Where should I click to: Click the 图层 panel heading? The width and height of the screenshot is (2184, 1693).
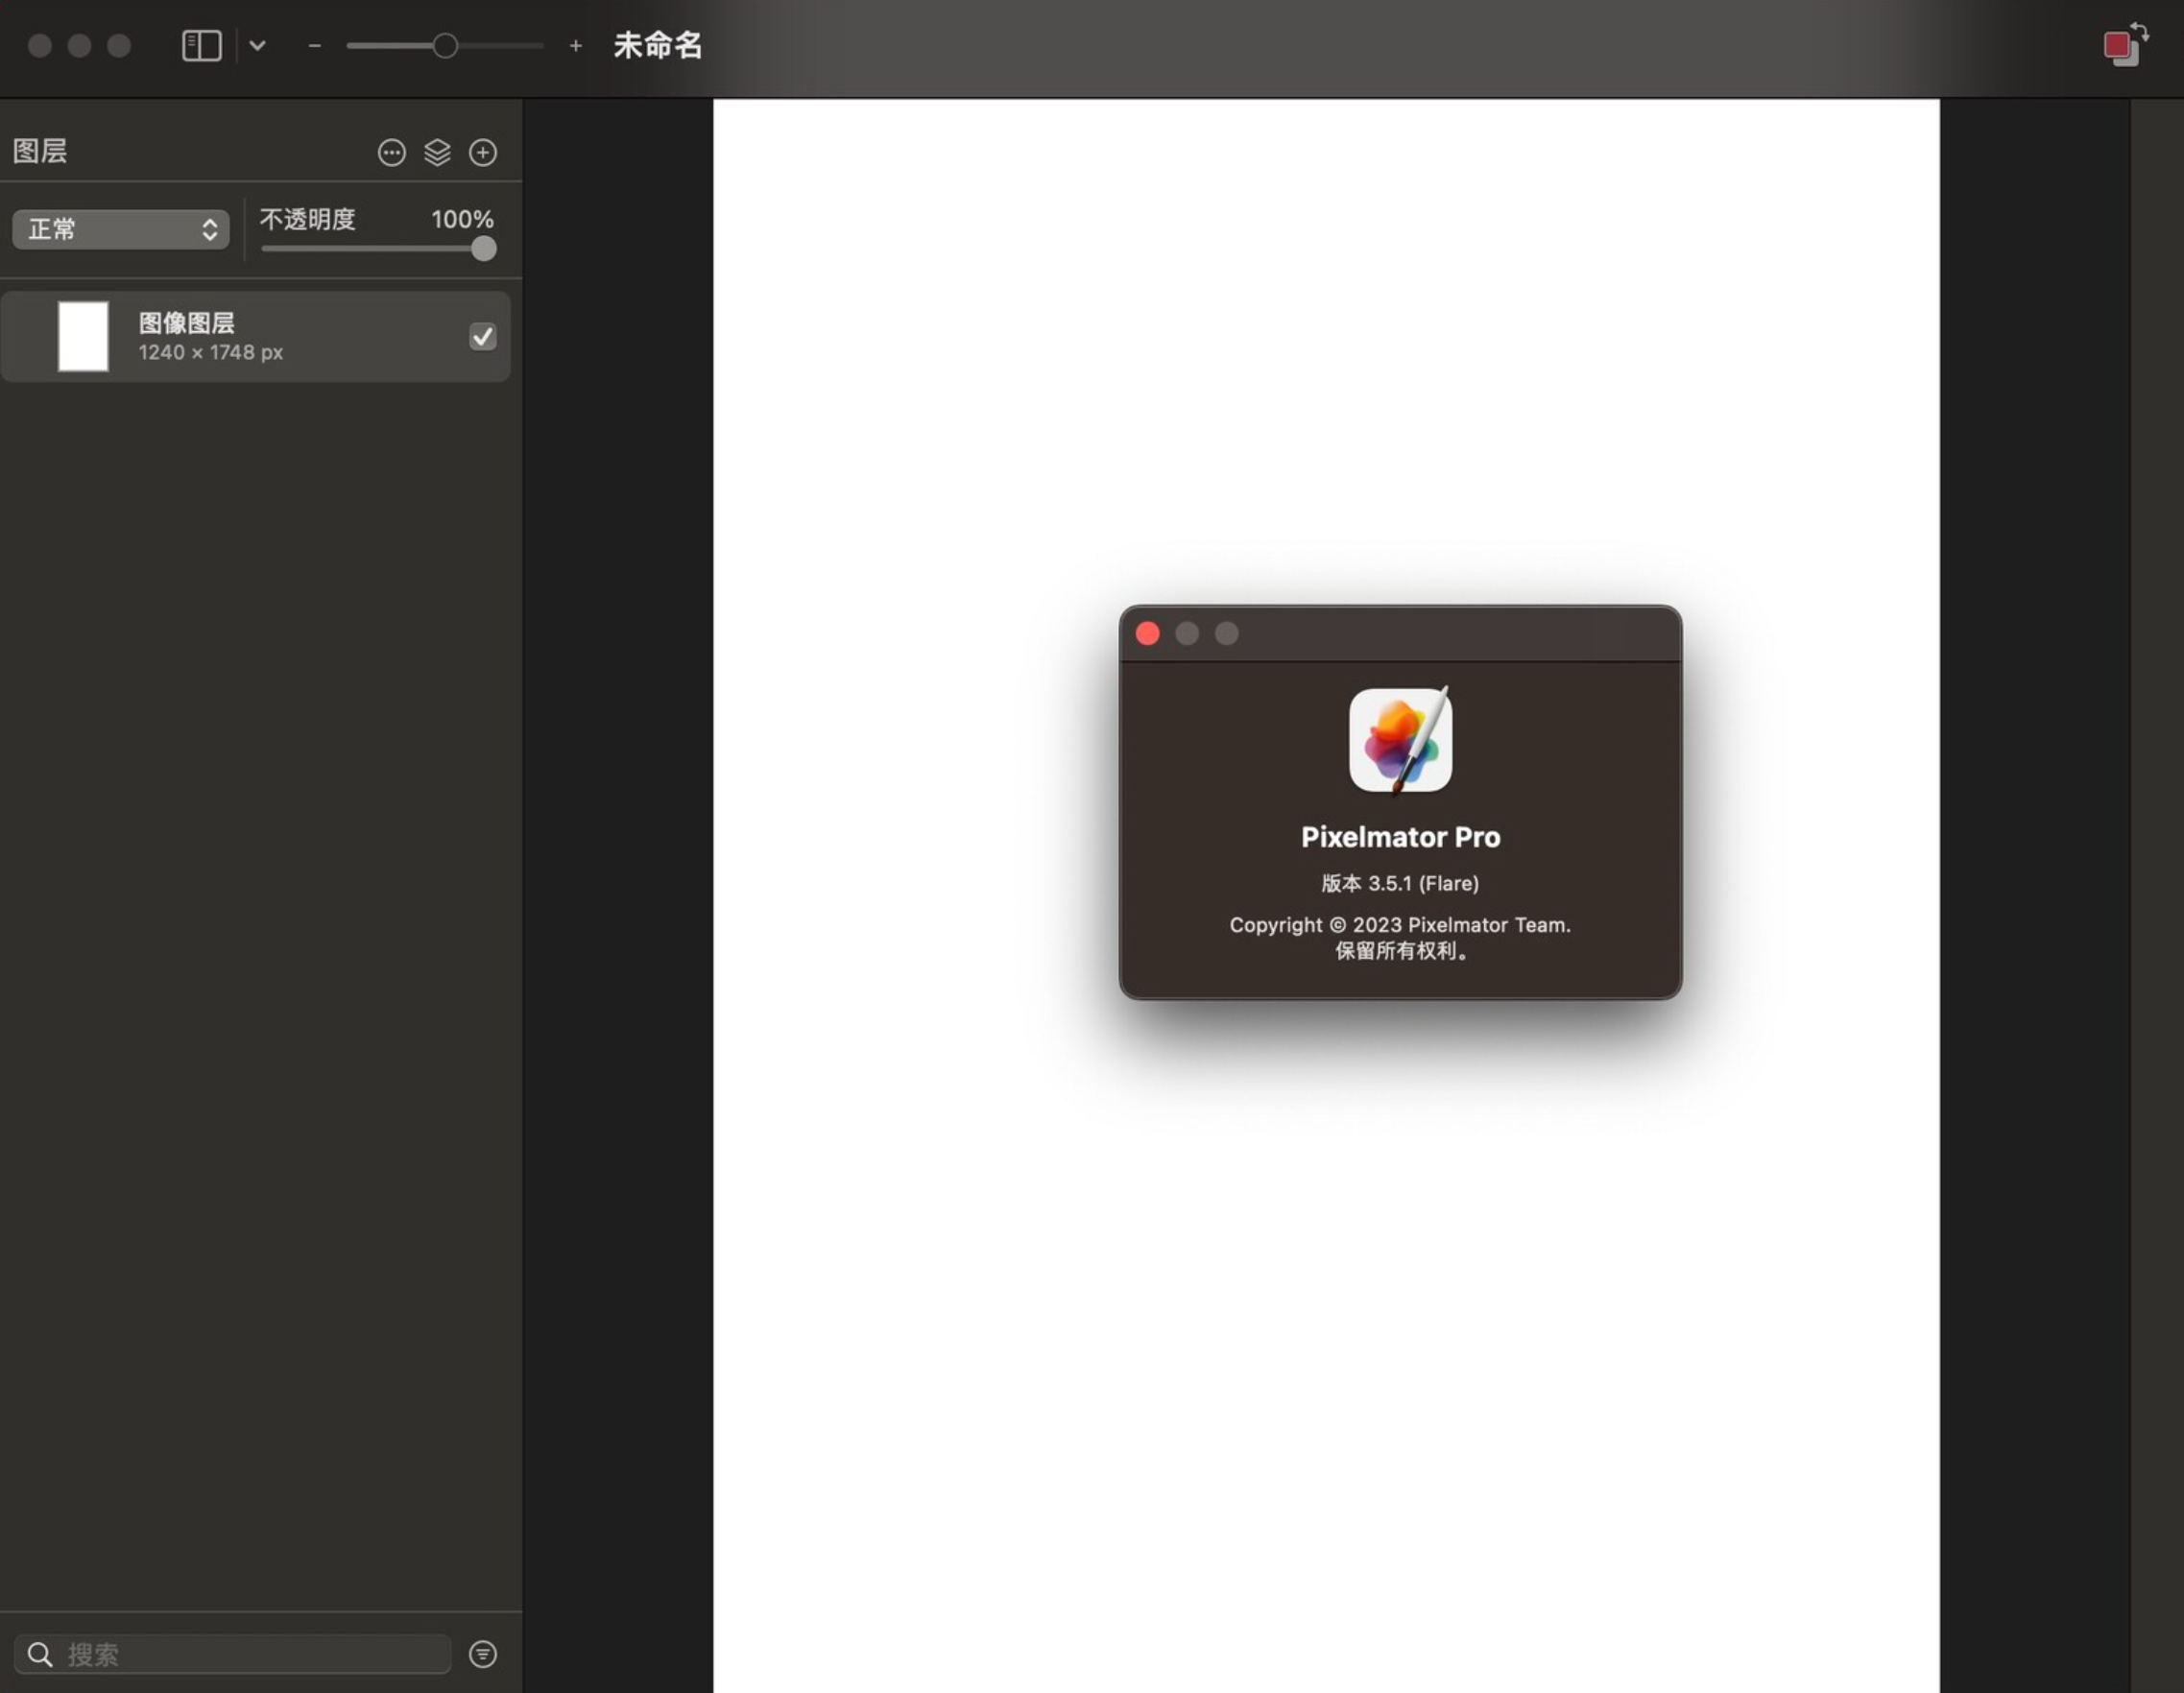[x=40, y=151]
